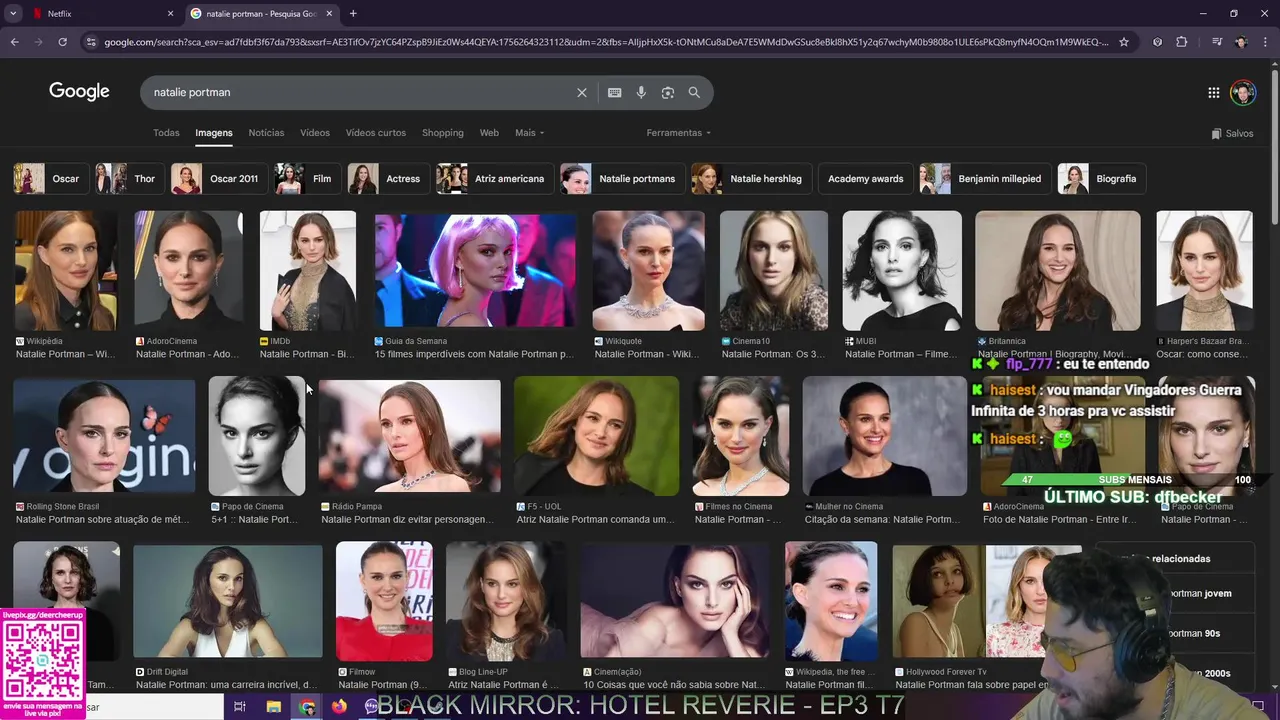Viewport: 1280px width, 720px height.
Task: Open the Google apps grid
Action: tap(1213, 93)
